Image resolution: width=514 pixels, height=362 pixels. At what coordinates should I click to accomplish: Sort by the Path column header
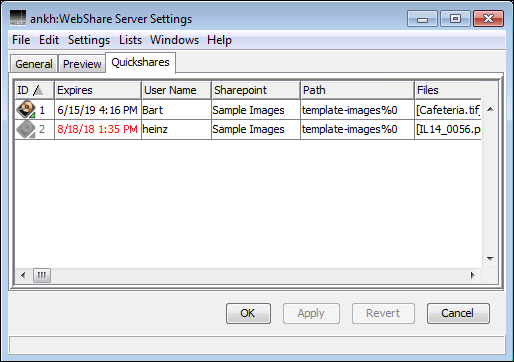pos(357,90)
